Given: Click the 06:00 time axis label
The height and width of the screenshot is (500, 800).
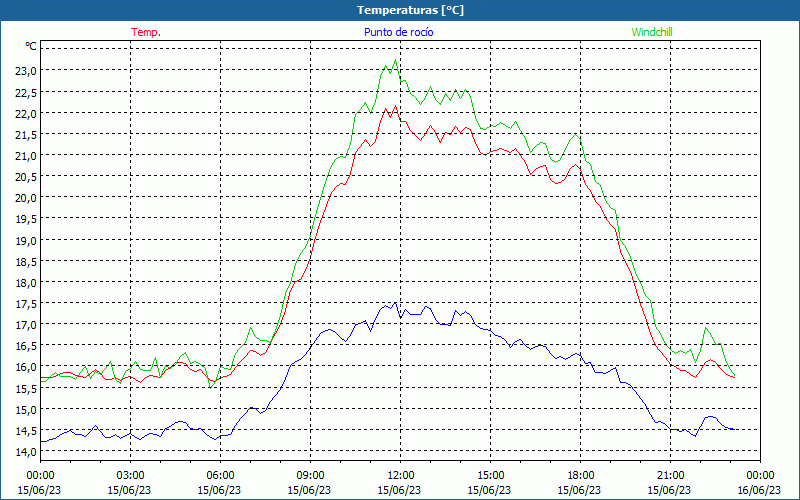Looking at the screenshot, I should pyautogui.click(x=220, y=476).
